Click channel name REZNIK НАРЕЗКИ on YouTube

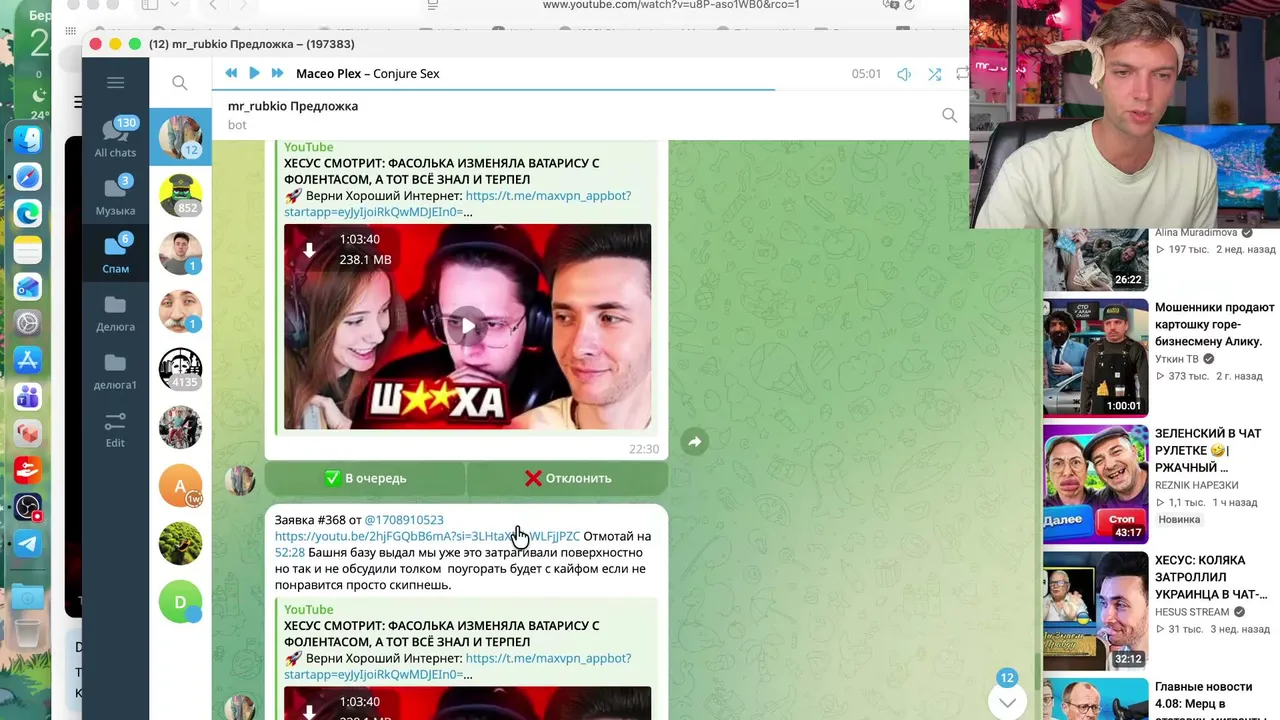point(1197,485)
